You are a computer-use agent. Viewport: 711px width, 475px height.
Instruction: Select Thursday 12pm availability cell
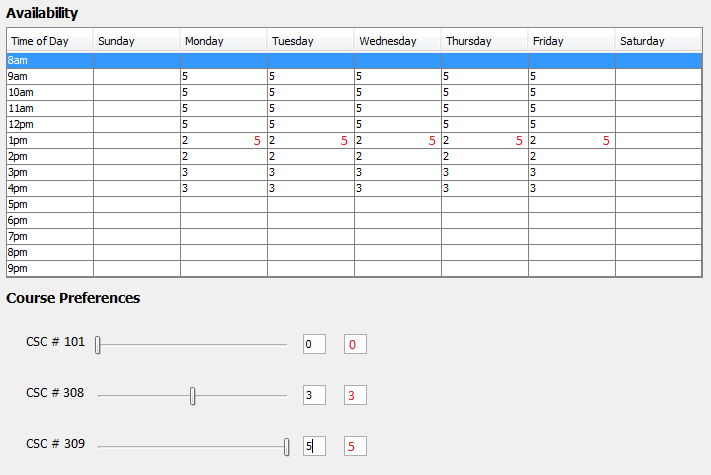[484, 124]
